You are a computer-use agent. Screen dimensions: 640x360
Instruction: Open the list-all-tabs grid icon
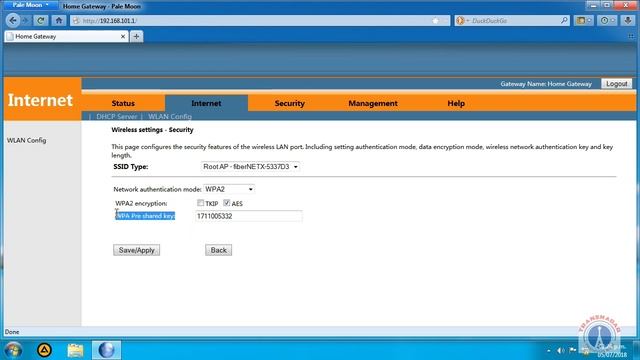631,36
